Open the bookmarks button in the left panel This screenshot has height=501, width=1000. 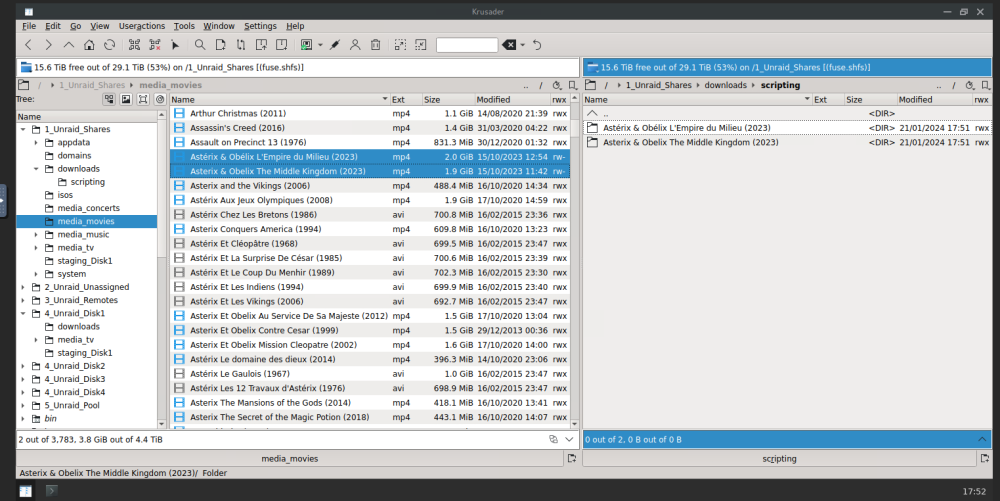pos(573,85)
